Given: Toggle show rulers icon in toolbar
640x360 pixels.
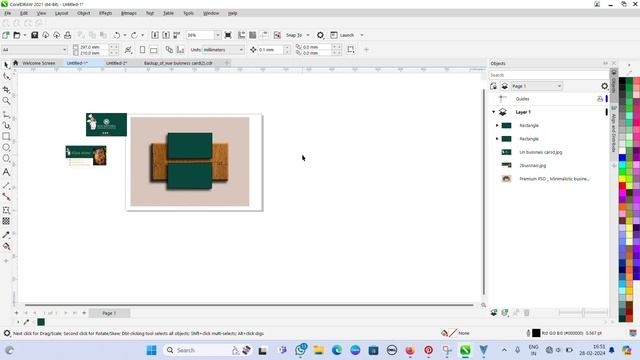Looking at the screenshot, I should [x=242, y=35].
